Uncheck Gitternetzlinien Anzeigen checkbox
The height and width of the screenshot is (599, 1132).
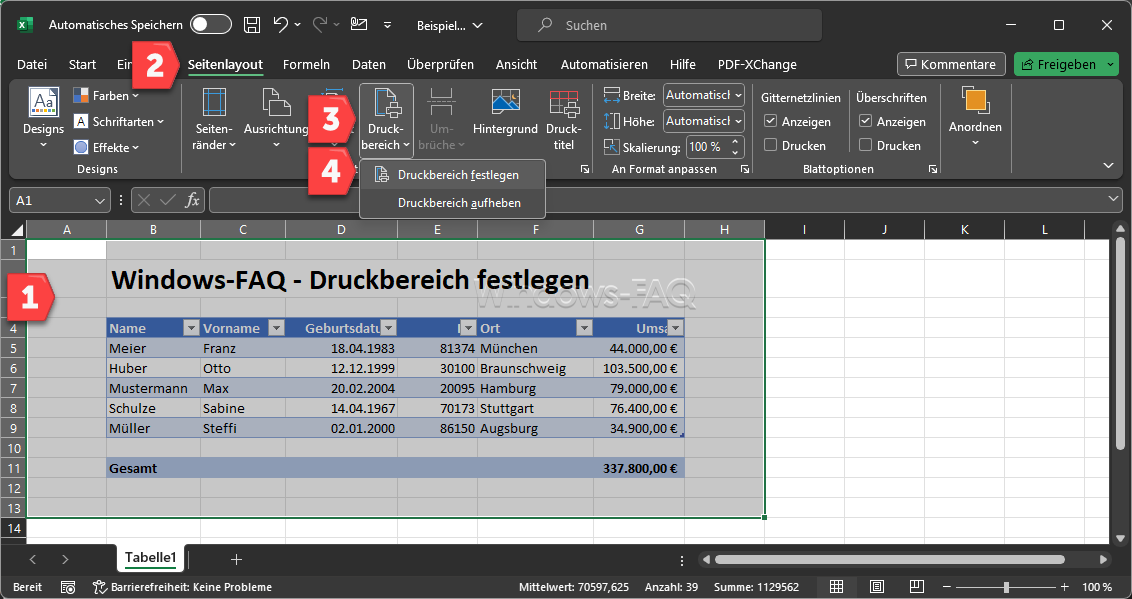click(770, 121)
